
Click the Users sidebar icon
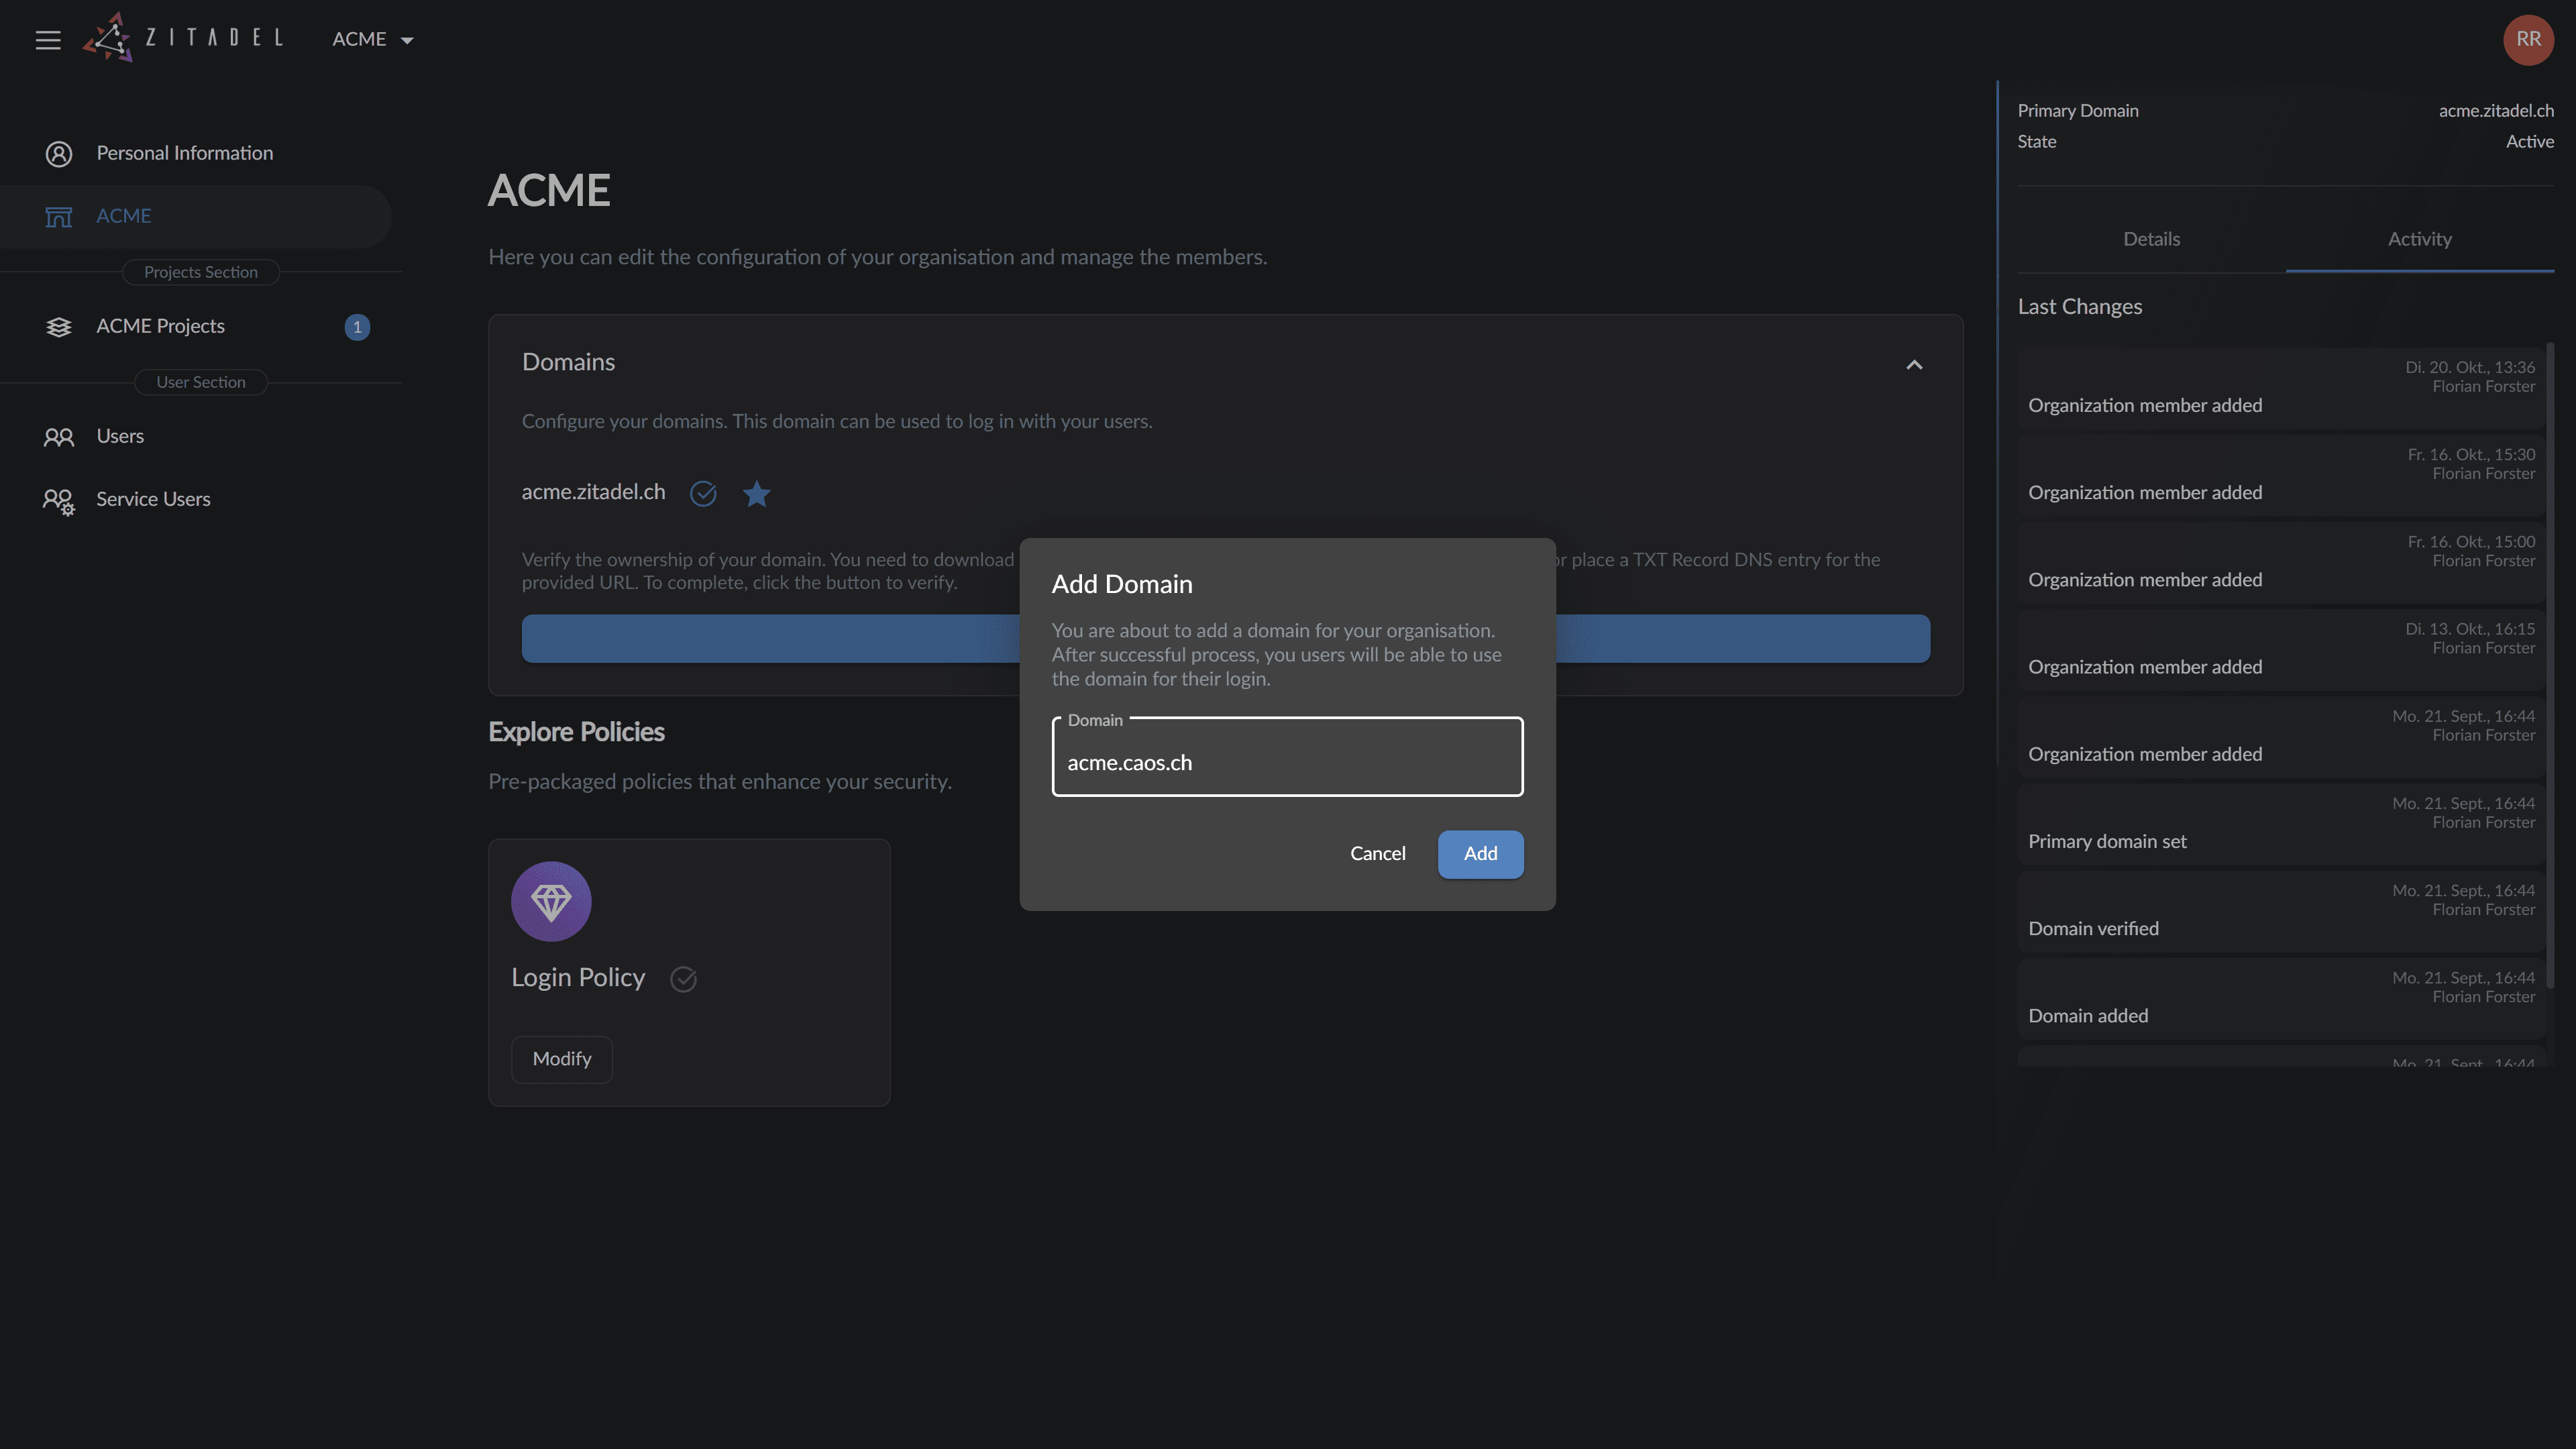coord(59,437)
